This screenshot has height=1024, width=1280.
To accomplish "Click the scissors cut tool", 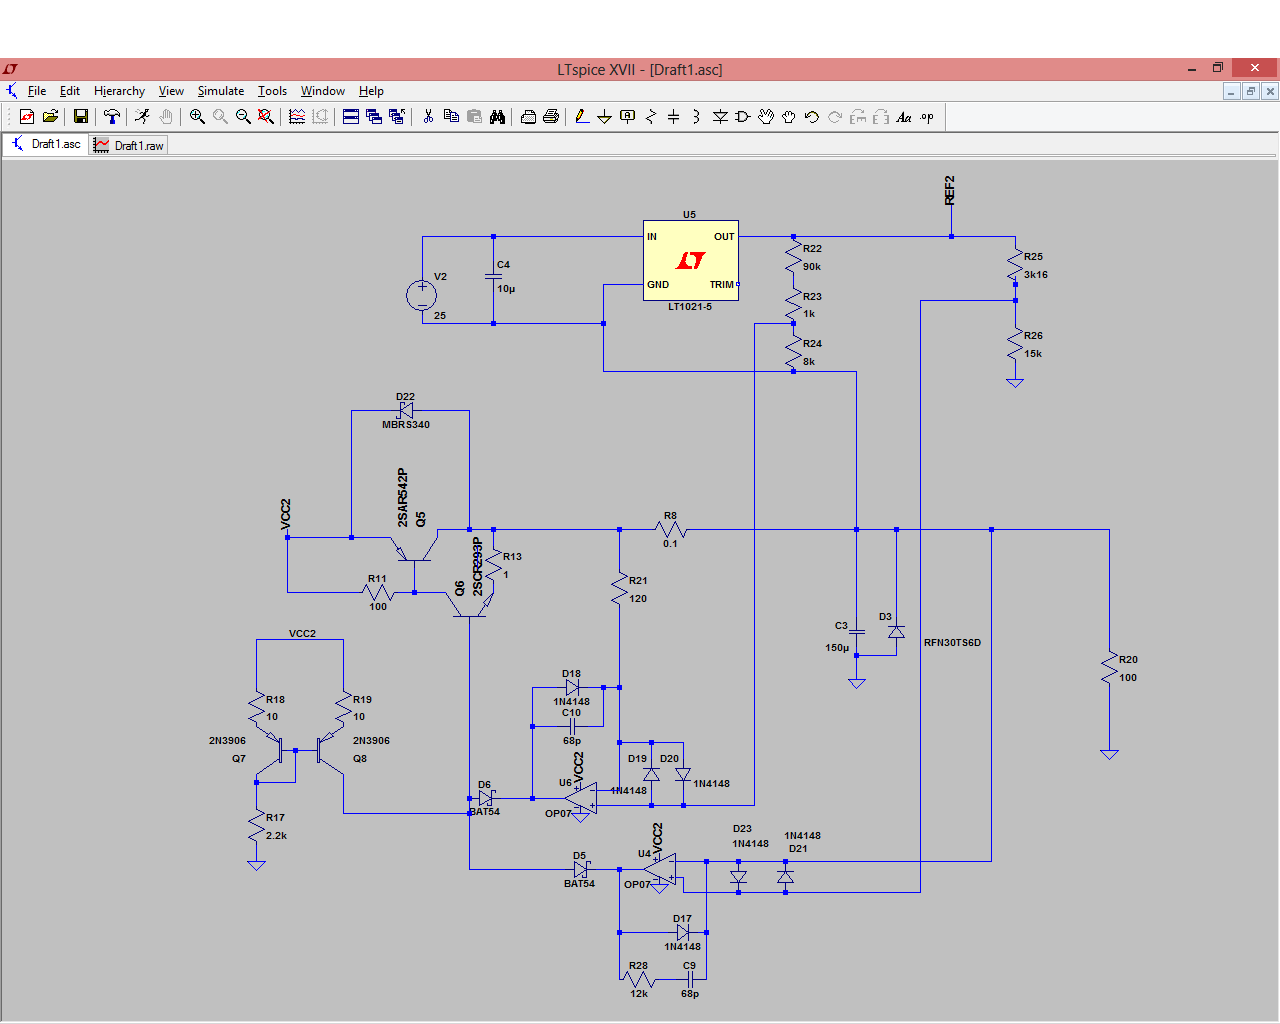I will pos(428,117).
